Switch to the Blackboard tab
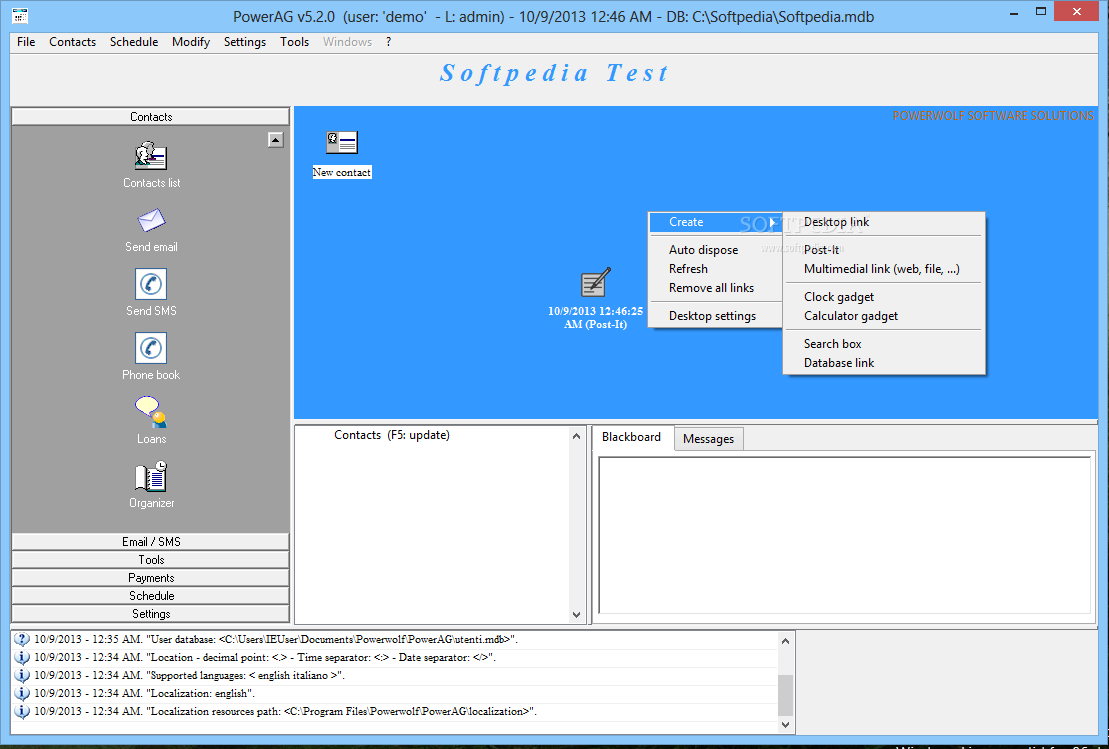Screen dimensions: 1109x749 632,437
